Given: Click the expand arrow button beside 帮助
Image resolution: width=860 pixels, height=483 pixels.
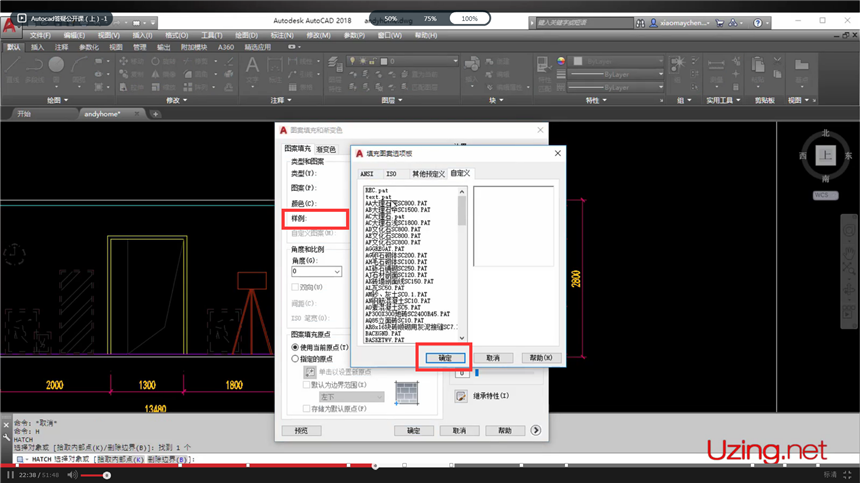Looking at the screenshot, I should pyautogui.click(x=536, y=430).
